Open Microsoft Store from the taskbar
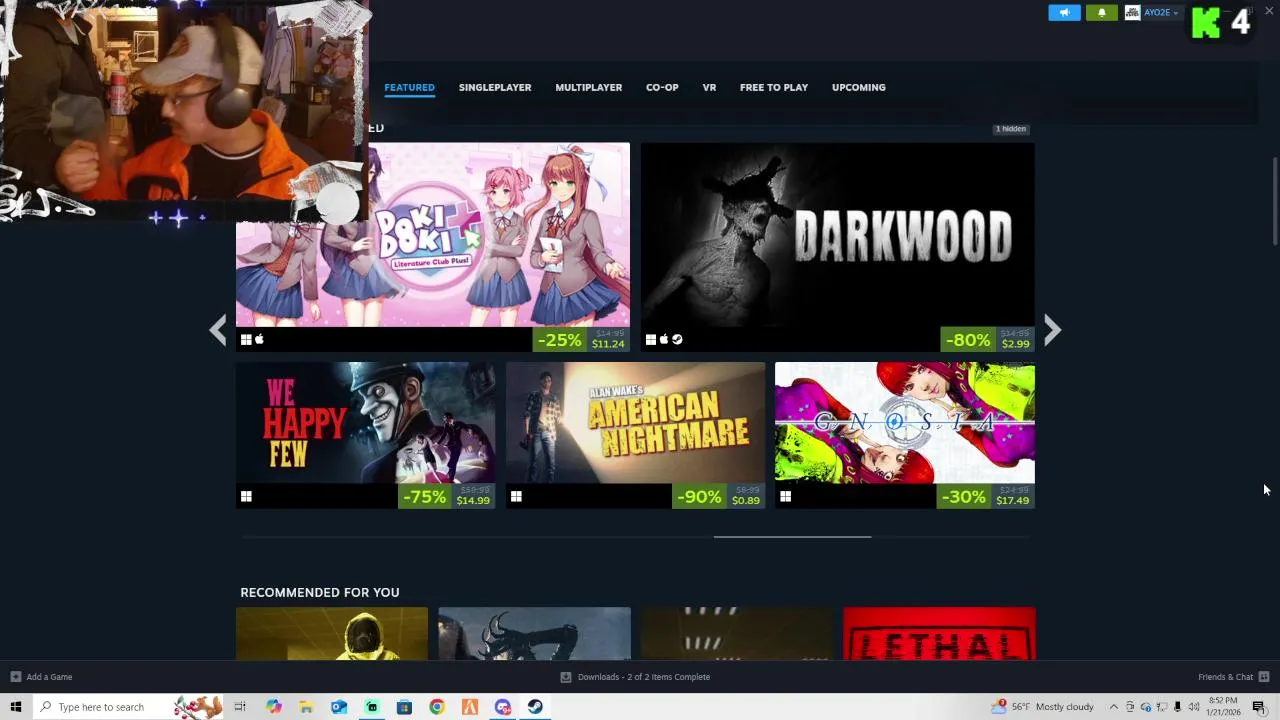The height and width of the screenshot is (720, 1280). (404, 707)
